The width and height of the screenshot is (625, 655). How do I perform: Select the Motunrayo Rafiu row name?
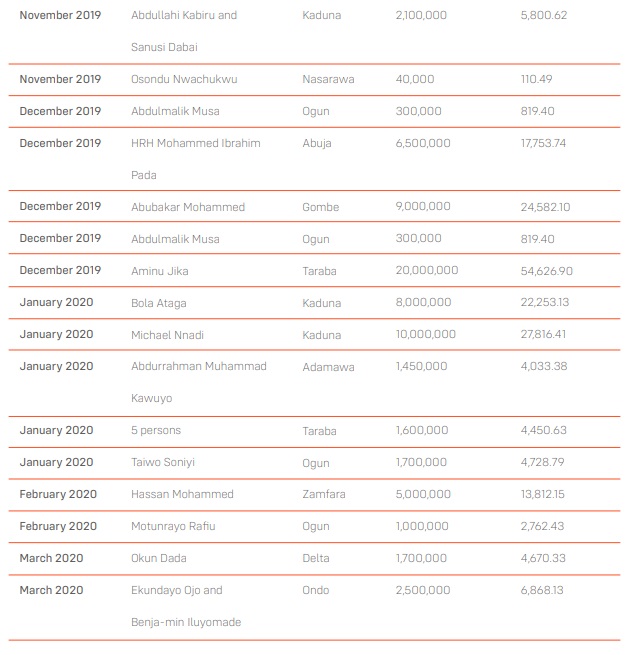point(173,526)
